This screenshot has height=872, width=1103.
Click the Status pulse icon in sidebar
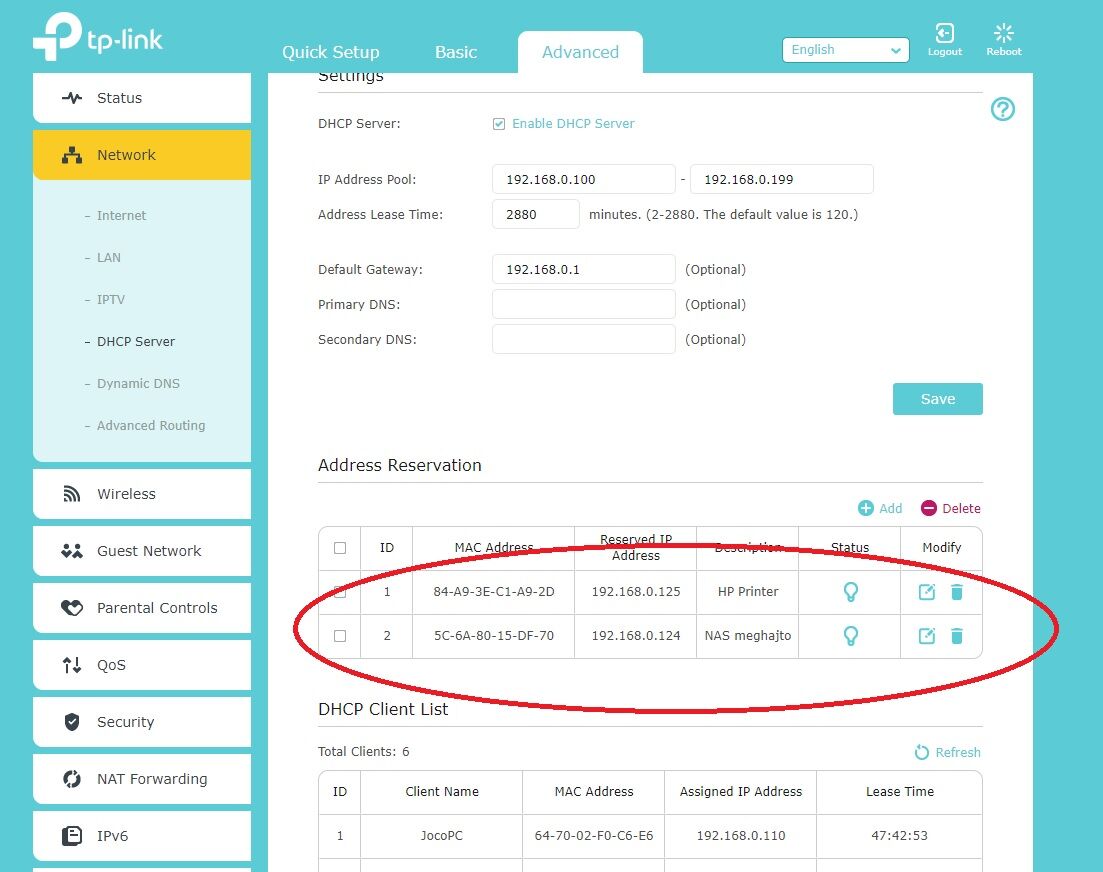(72, 98)
